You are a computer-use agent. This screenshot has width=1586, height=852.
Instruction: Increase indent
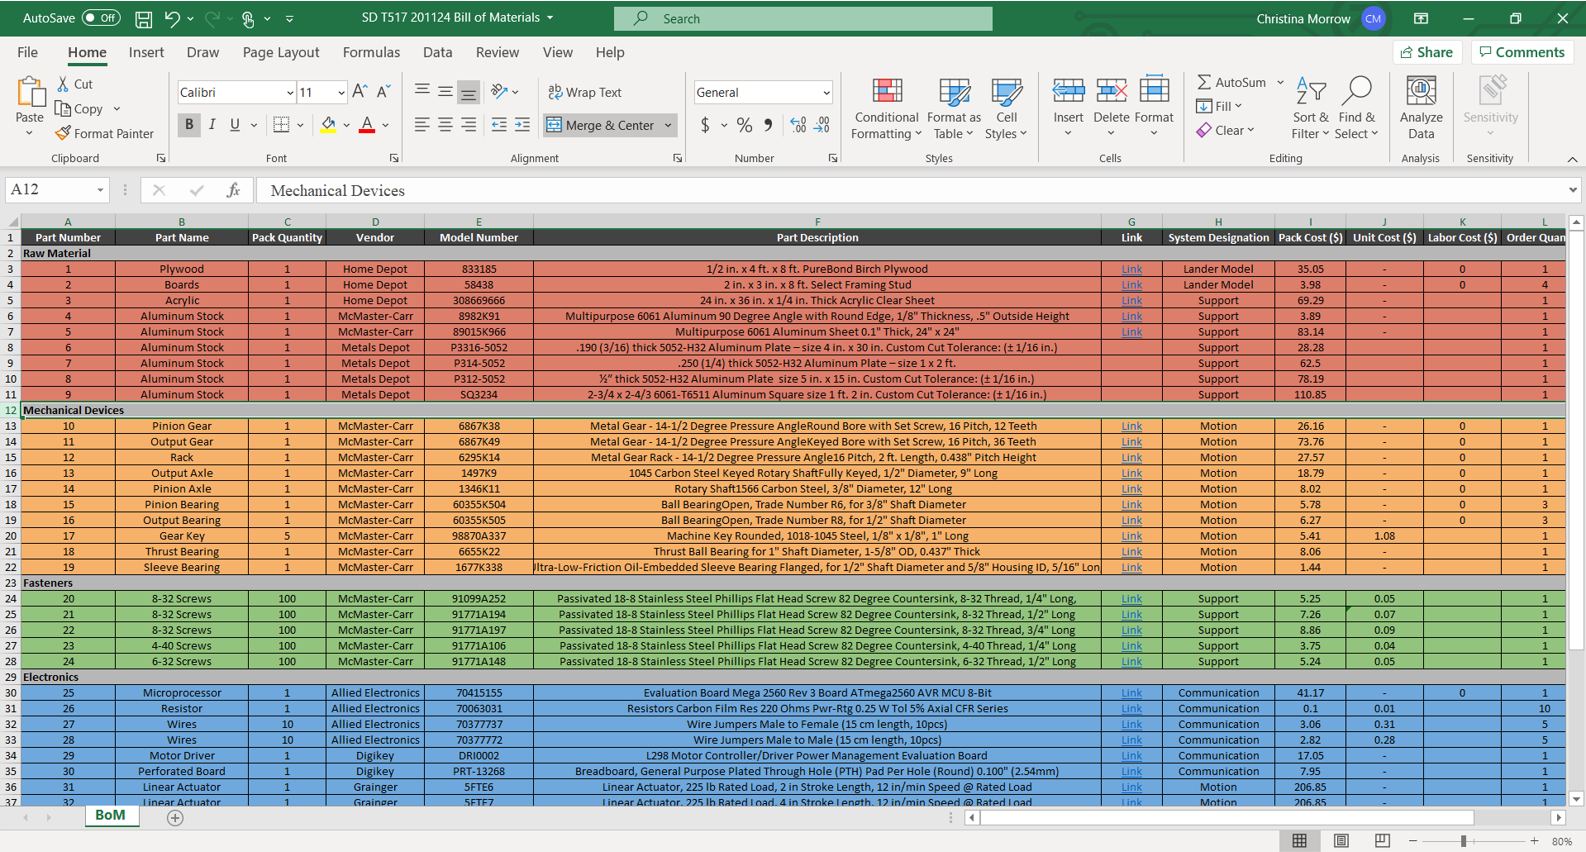pyautogui.click(x=522, y=125)
